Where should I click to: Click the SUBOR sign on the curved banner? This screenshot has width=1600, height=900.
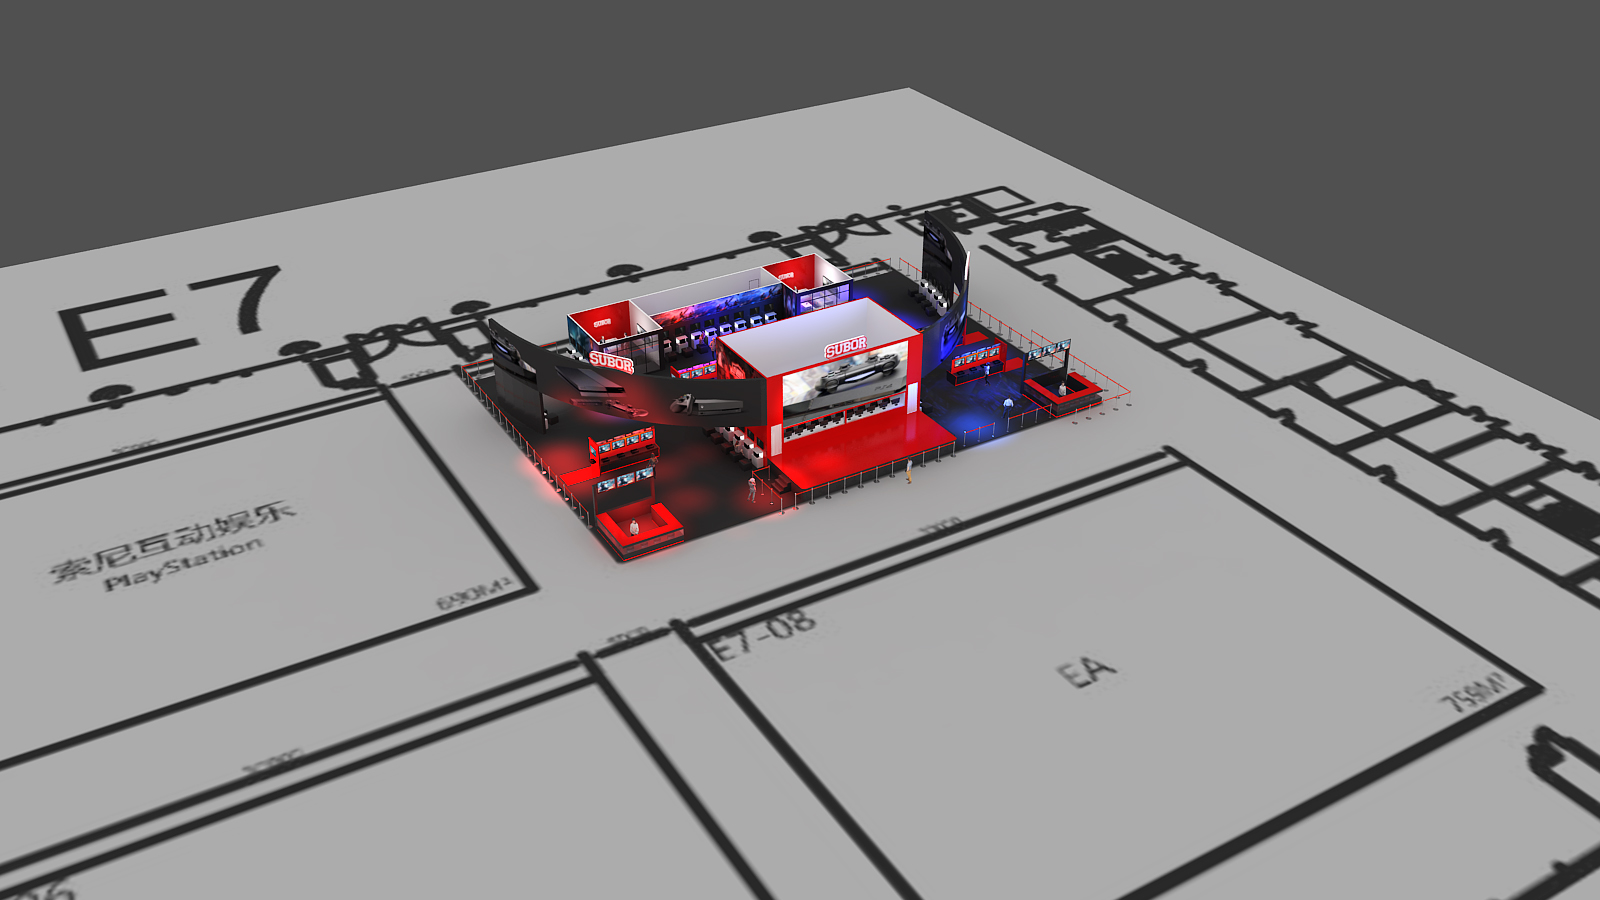pyautogui.click(x=611, y=361)
